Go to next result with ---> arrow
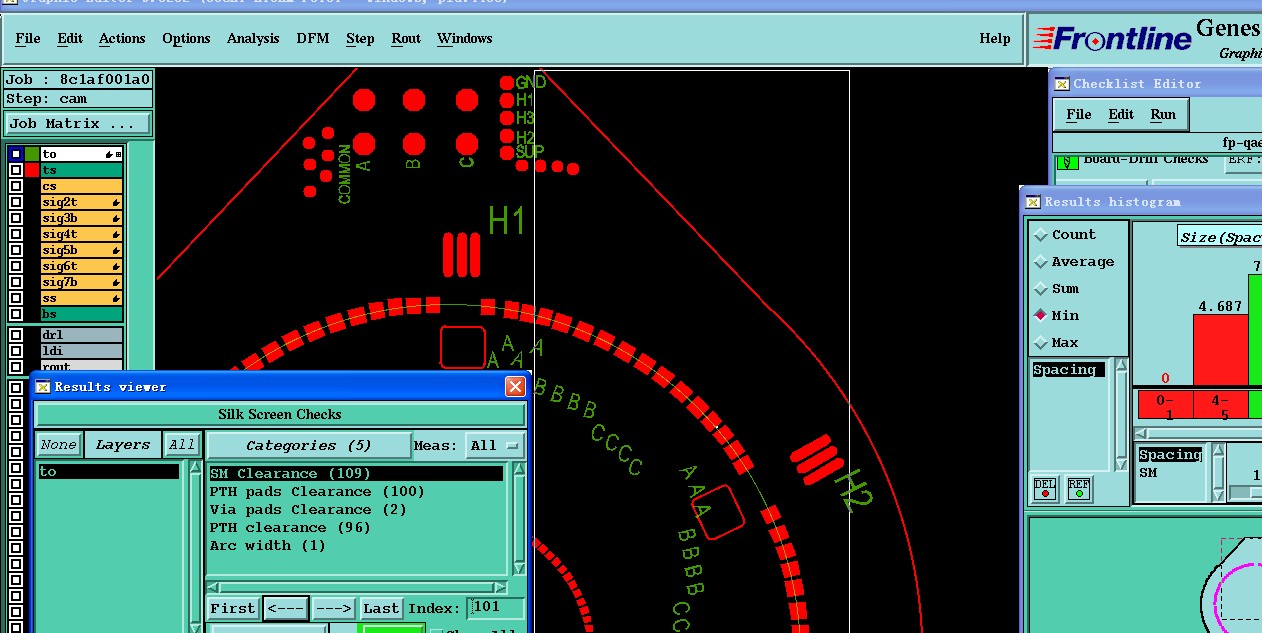This screenshot has height=633, width=1262. (x=333, y=608)
